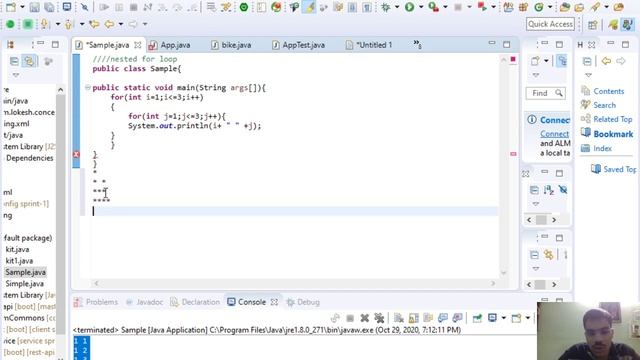Select Simple.java in Package Explorer
This screenshot has height=360, width=640.
pyautogui.click(x=24, y=284)
